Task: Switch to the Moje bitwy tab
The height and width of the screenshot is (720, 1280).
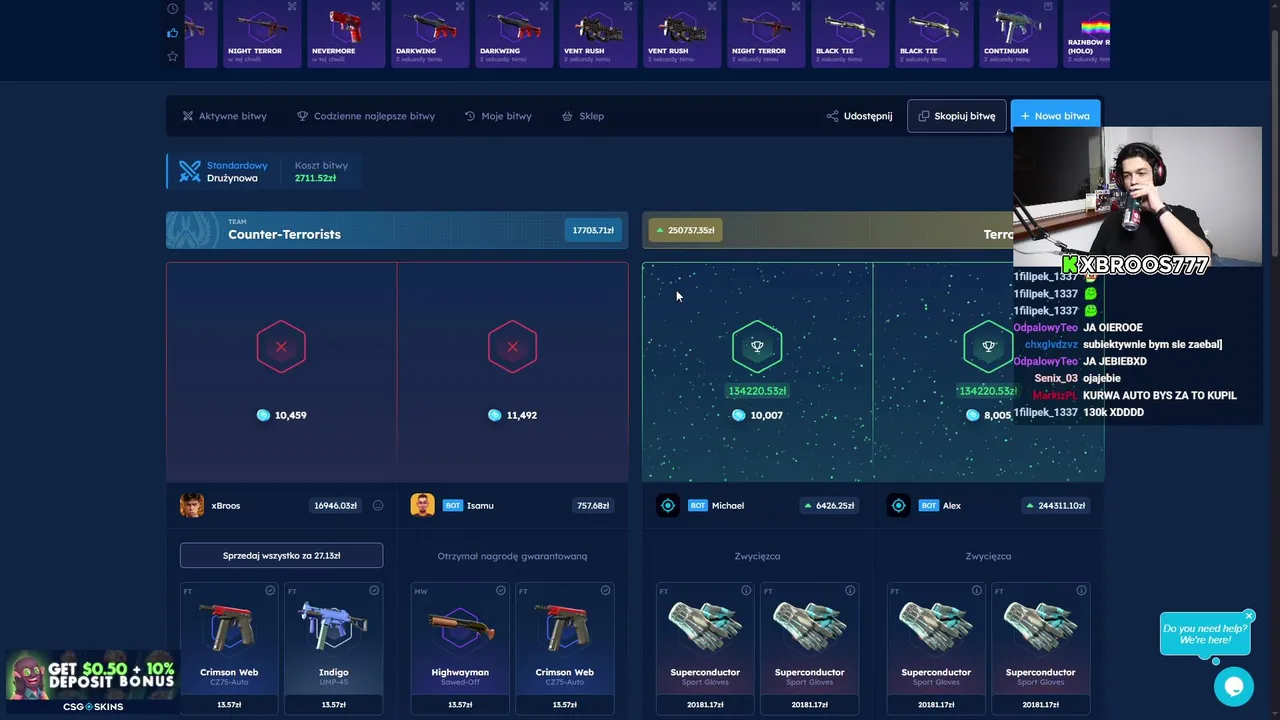Action: [x=498, y=116]
